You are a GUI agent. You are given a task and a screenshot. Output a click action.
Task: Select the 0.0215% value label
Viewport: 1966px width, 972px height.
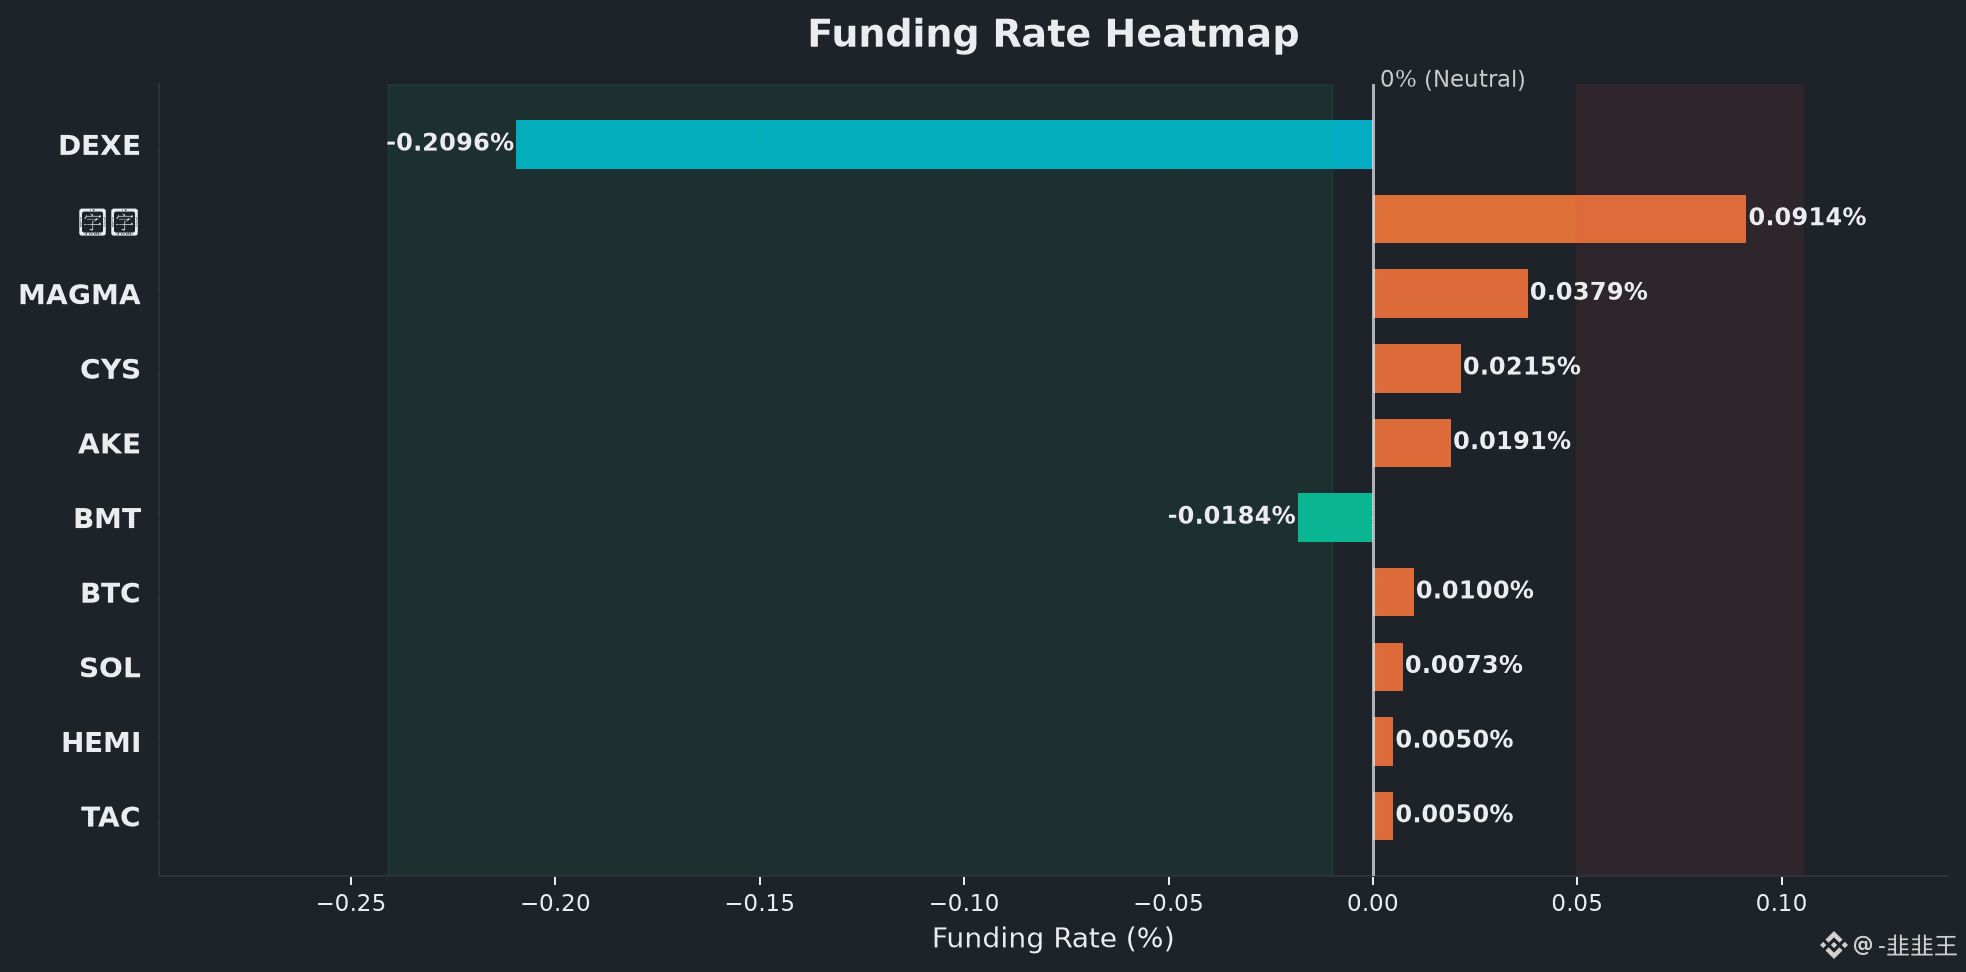coord(1522,367)
